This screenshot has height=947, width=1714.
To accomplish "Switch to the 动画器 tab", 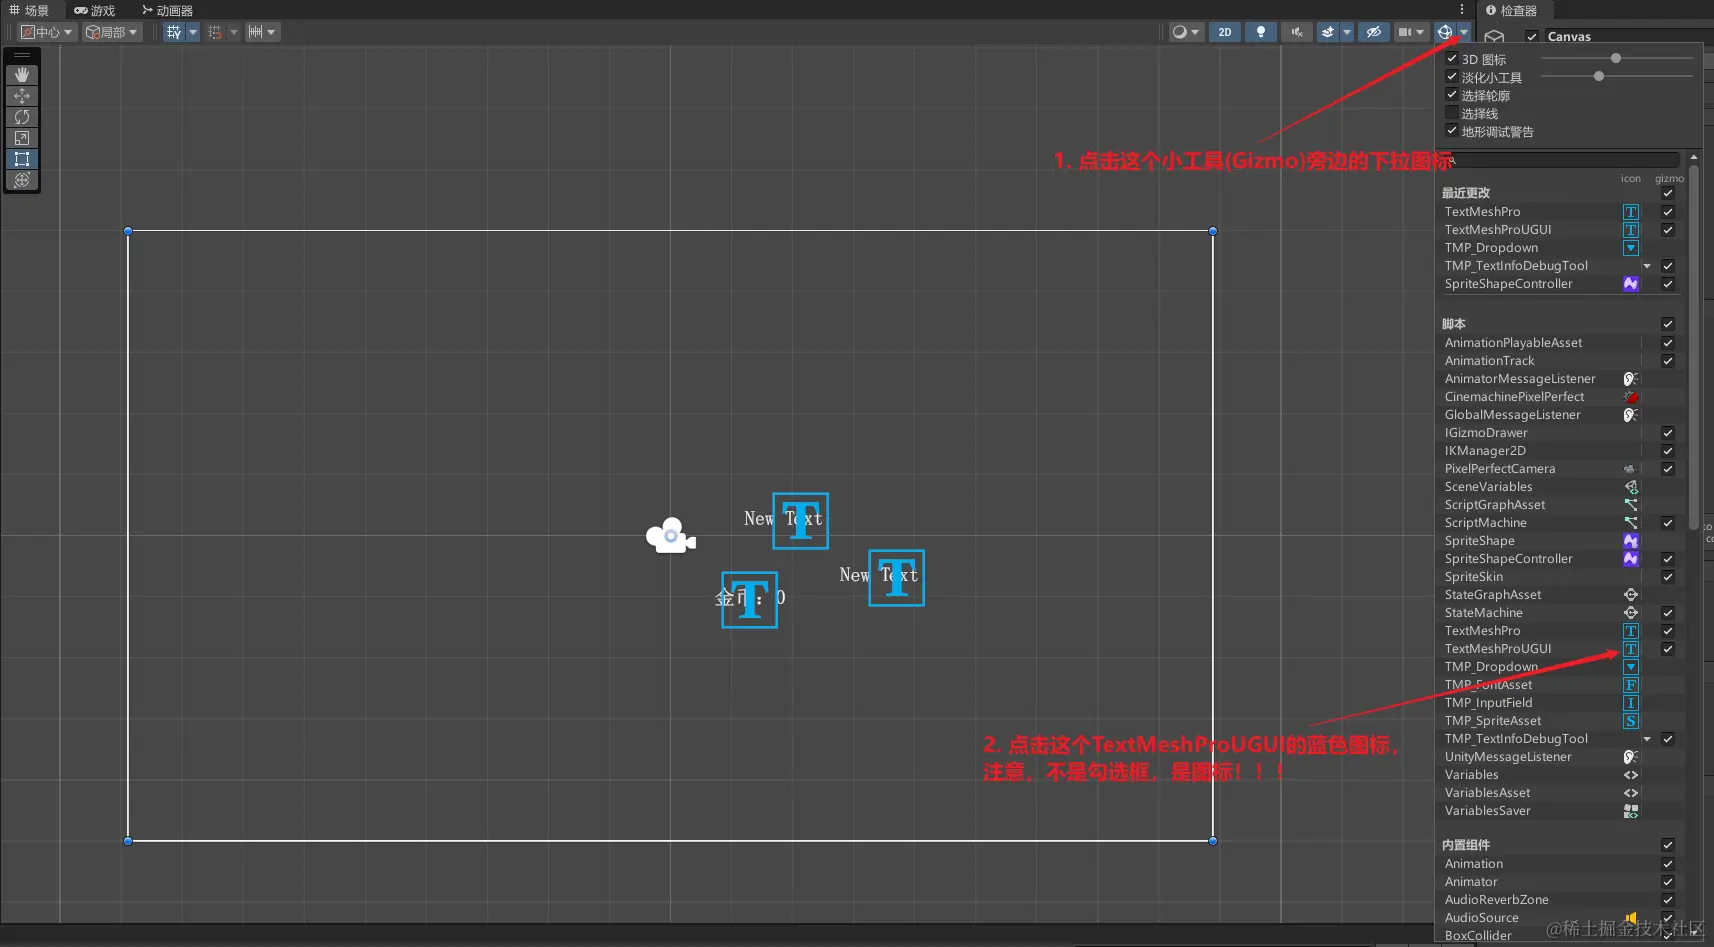I will tap(167, 10).
